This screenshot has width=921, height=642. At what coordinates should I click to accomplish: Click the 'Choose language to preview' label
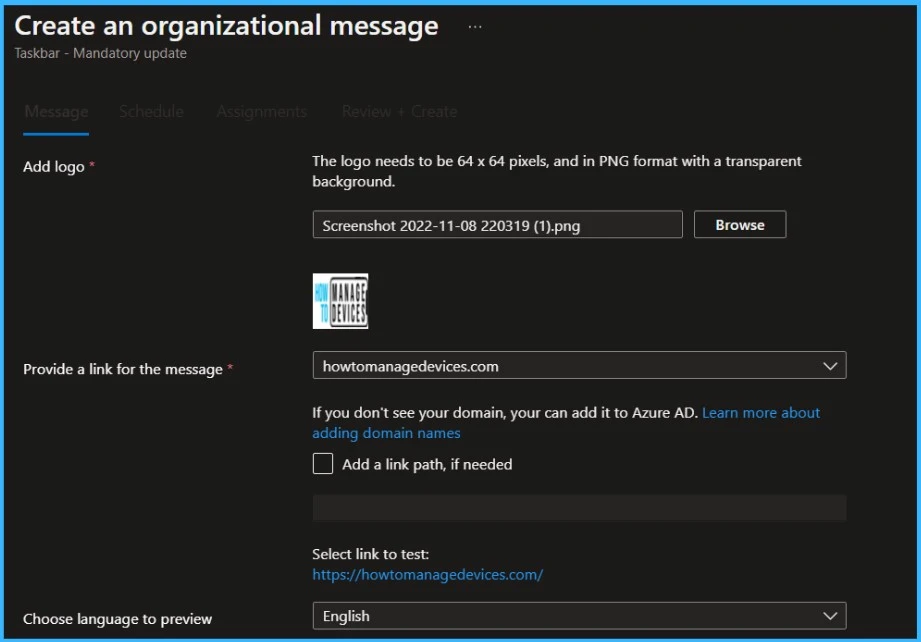[118, 619]
